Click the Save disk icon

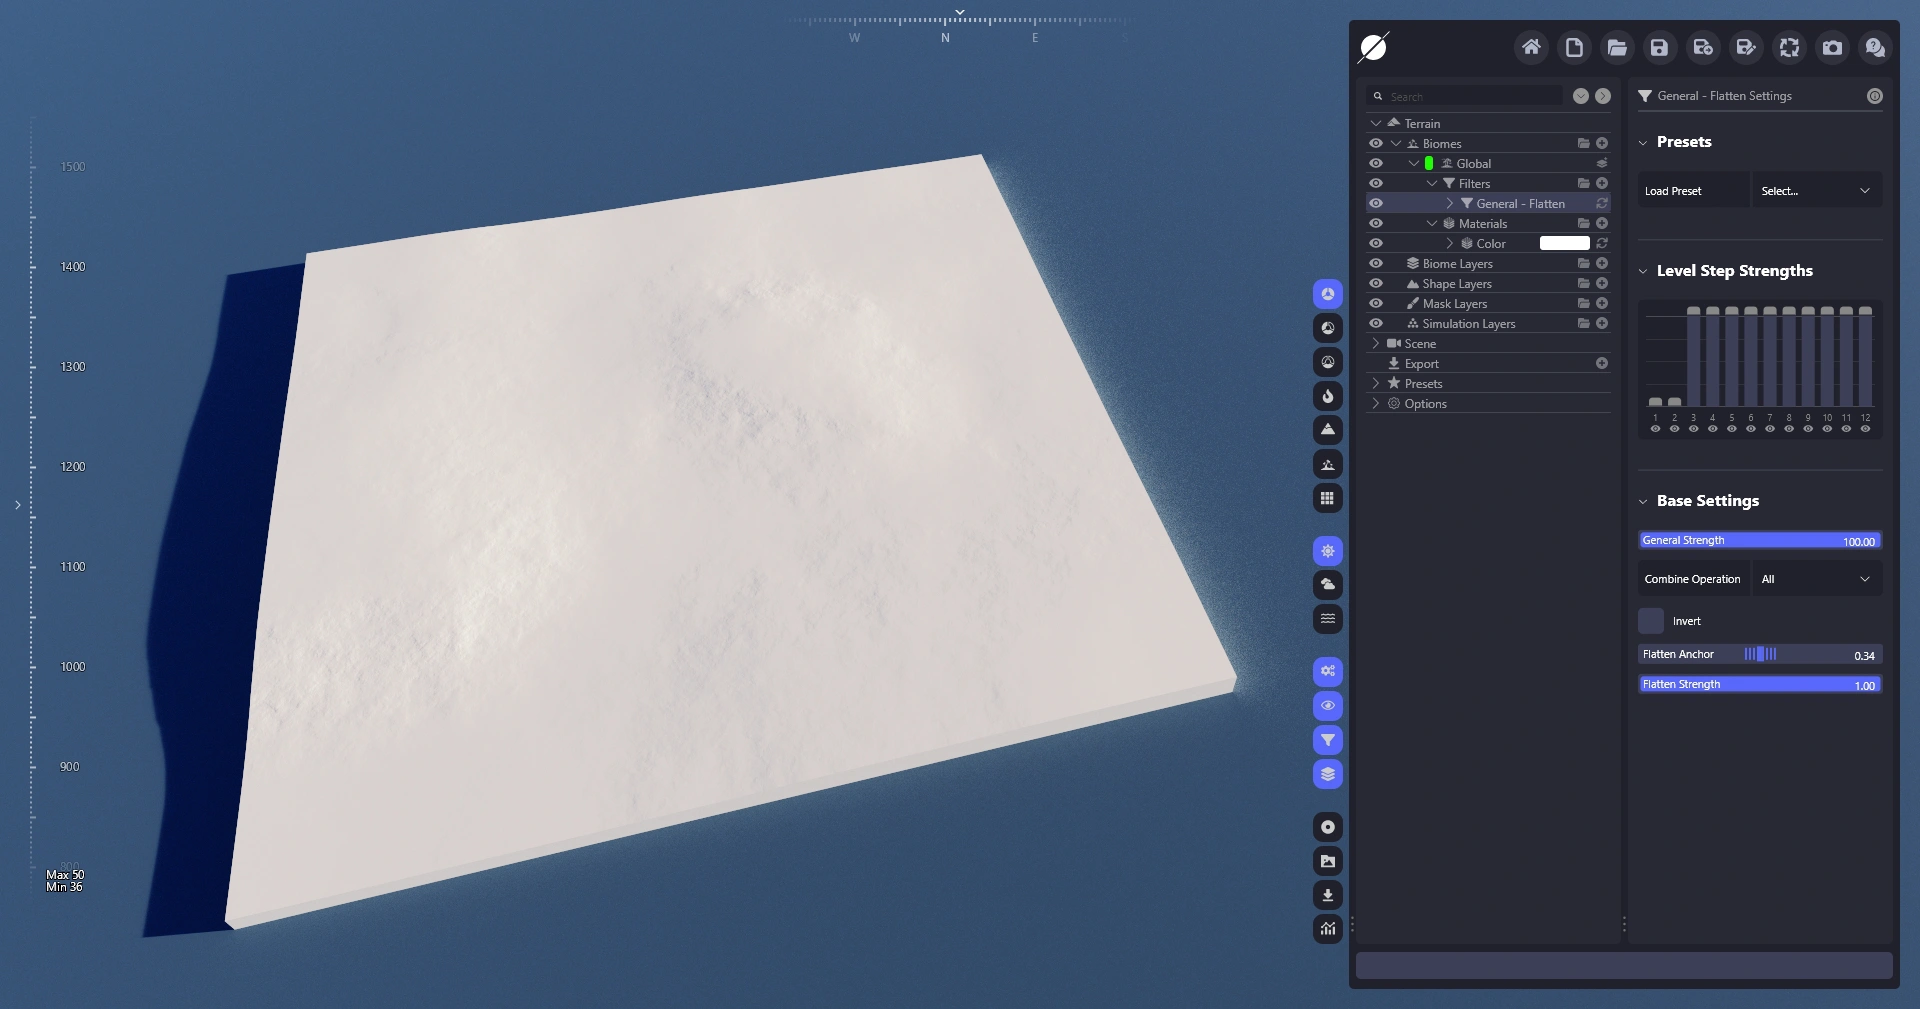coord(1659,47)
